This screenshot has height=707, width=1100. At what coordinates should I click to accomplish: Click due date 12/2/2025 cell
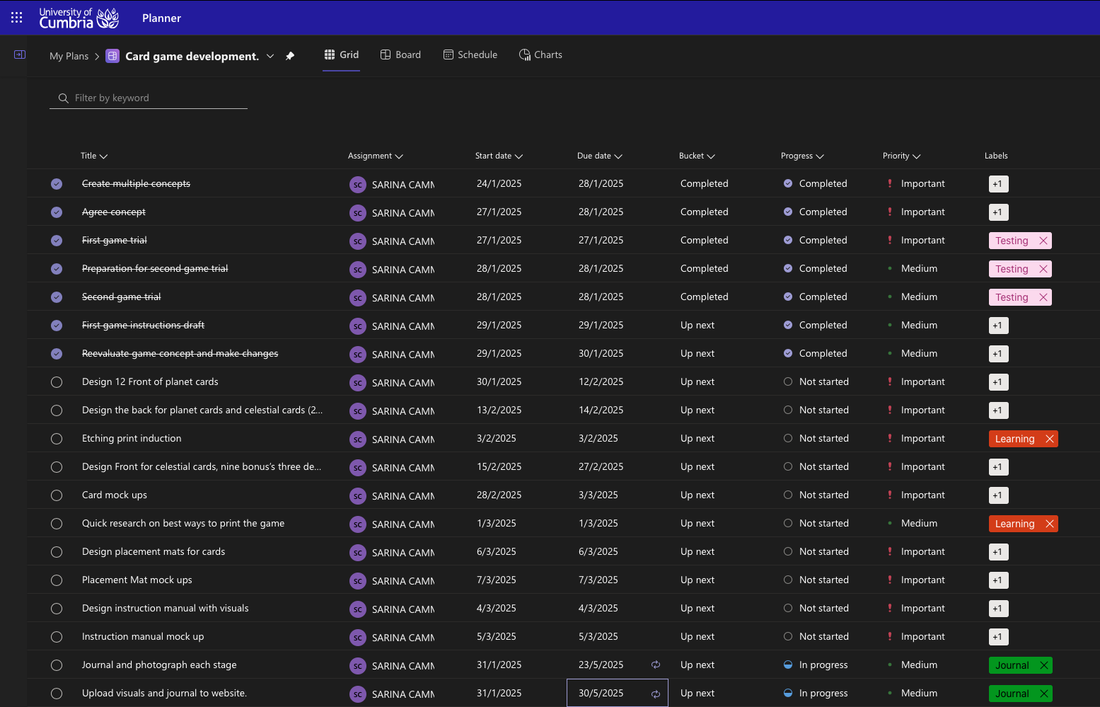pyautogui.click(x=601, y=382)
